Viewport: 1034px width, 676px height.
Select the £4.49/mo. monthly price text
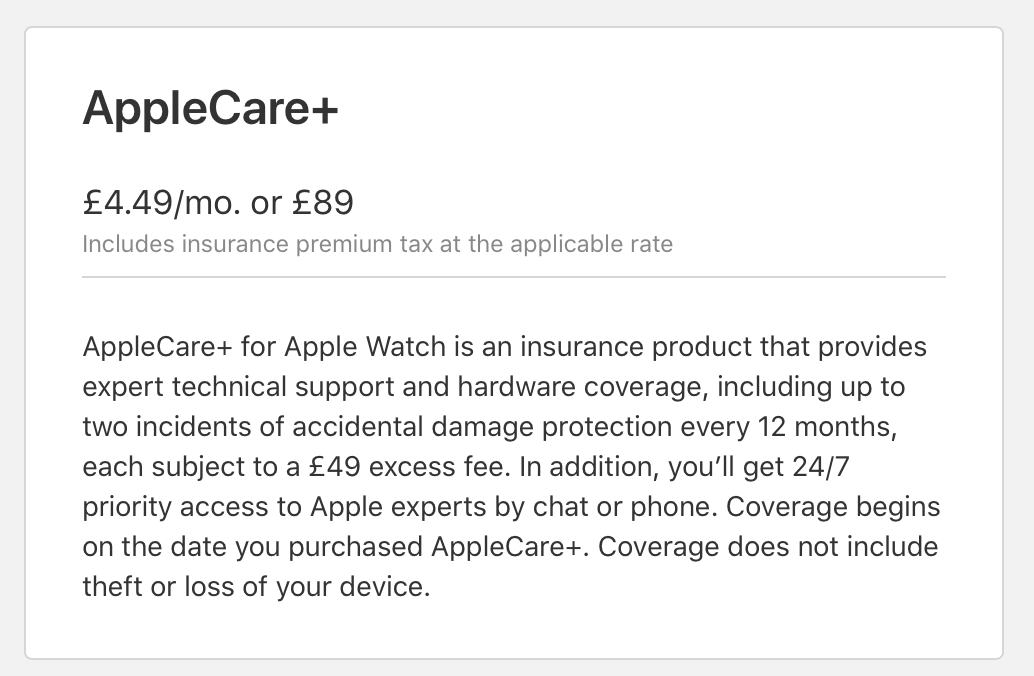[x=162, y=202]
